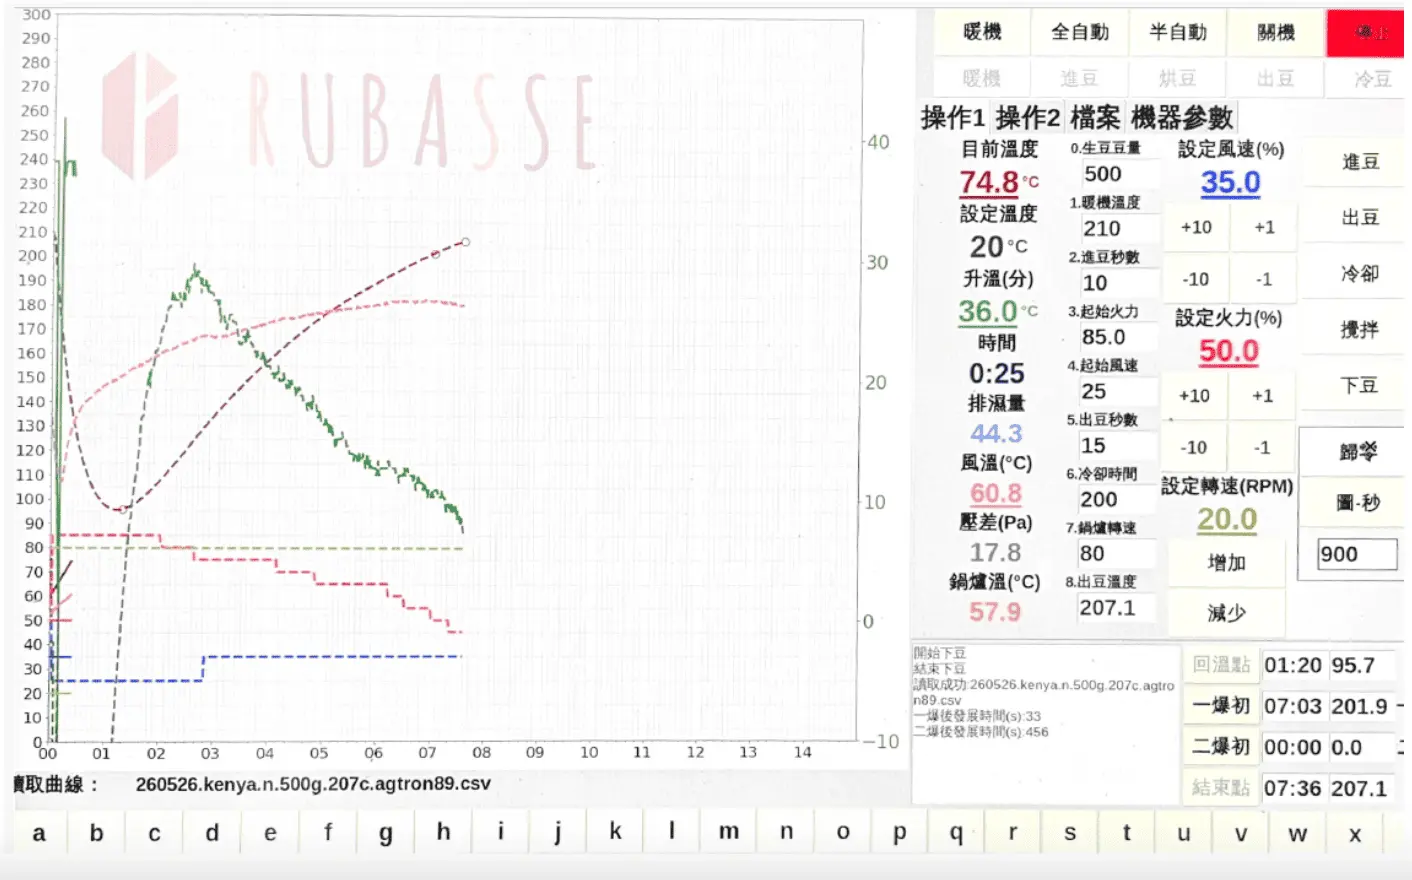Click 減少 to lower drum RPM
Image resolution: width=1412 pixels, height=880 pixels.
[1227, 613]
